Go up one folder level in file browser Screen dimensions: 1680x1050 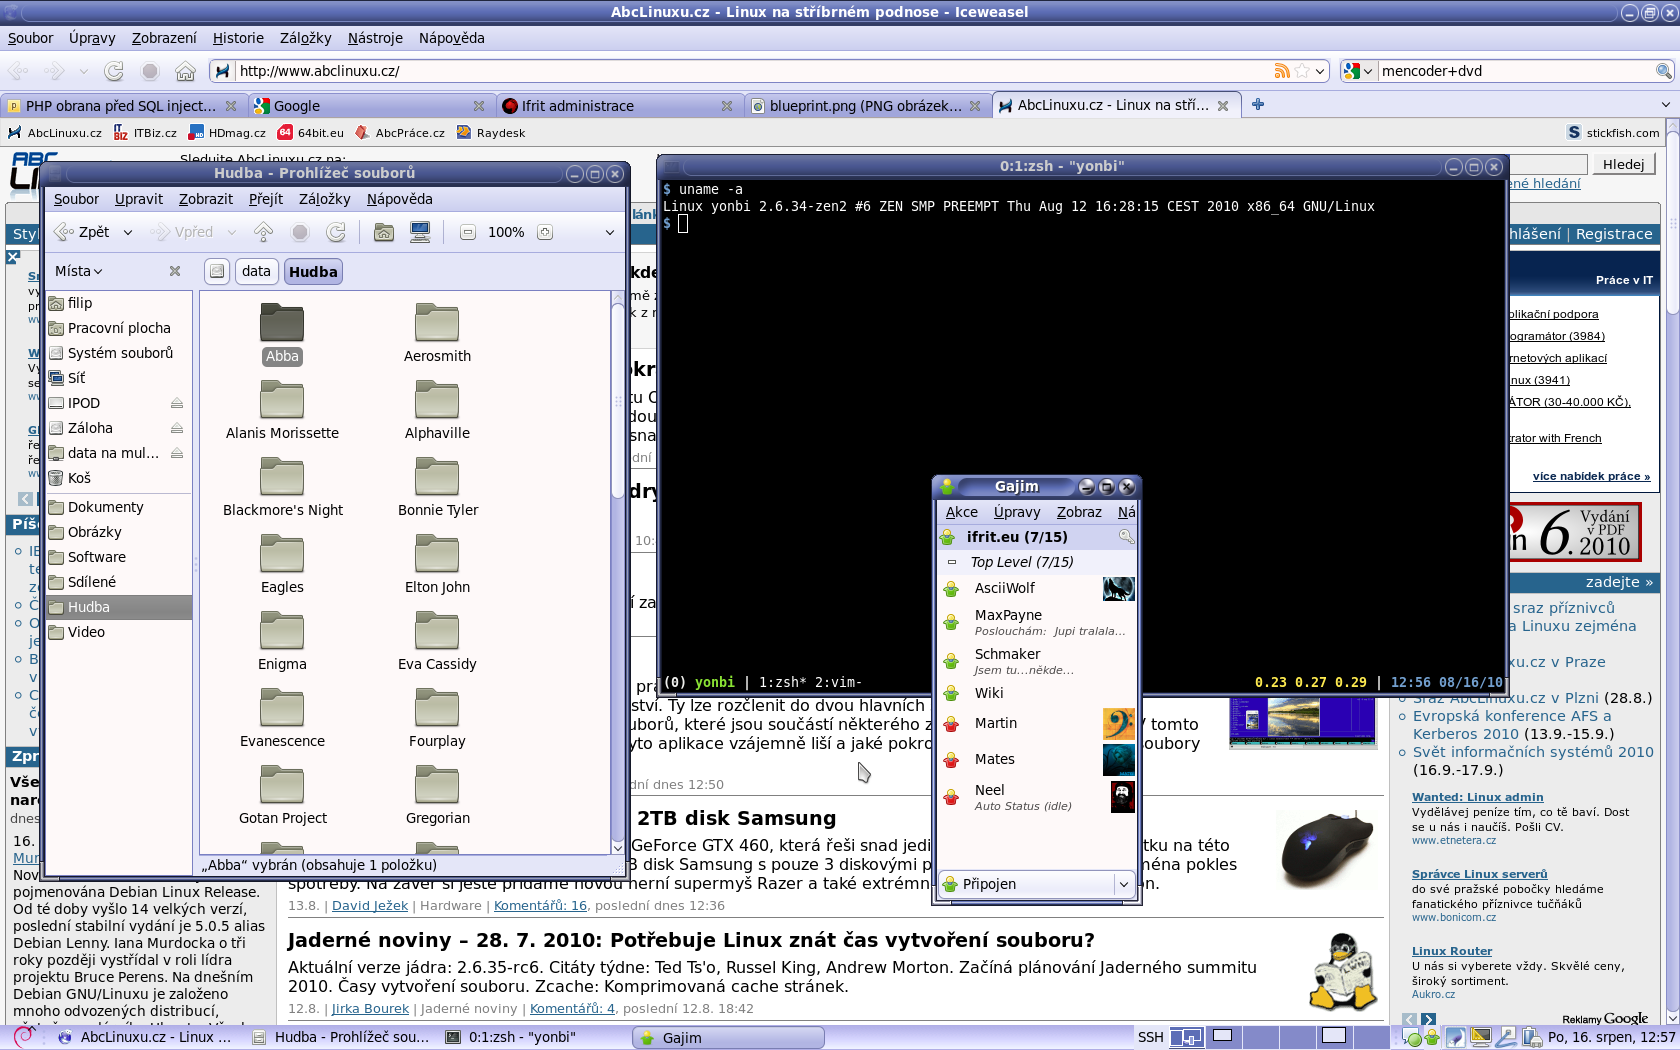pos(264,232)
